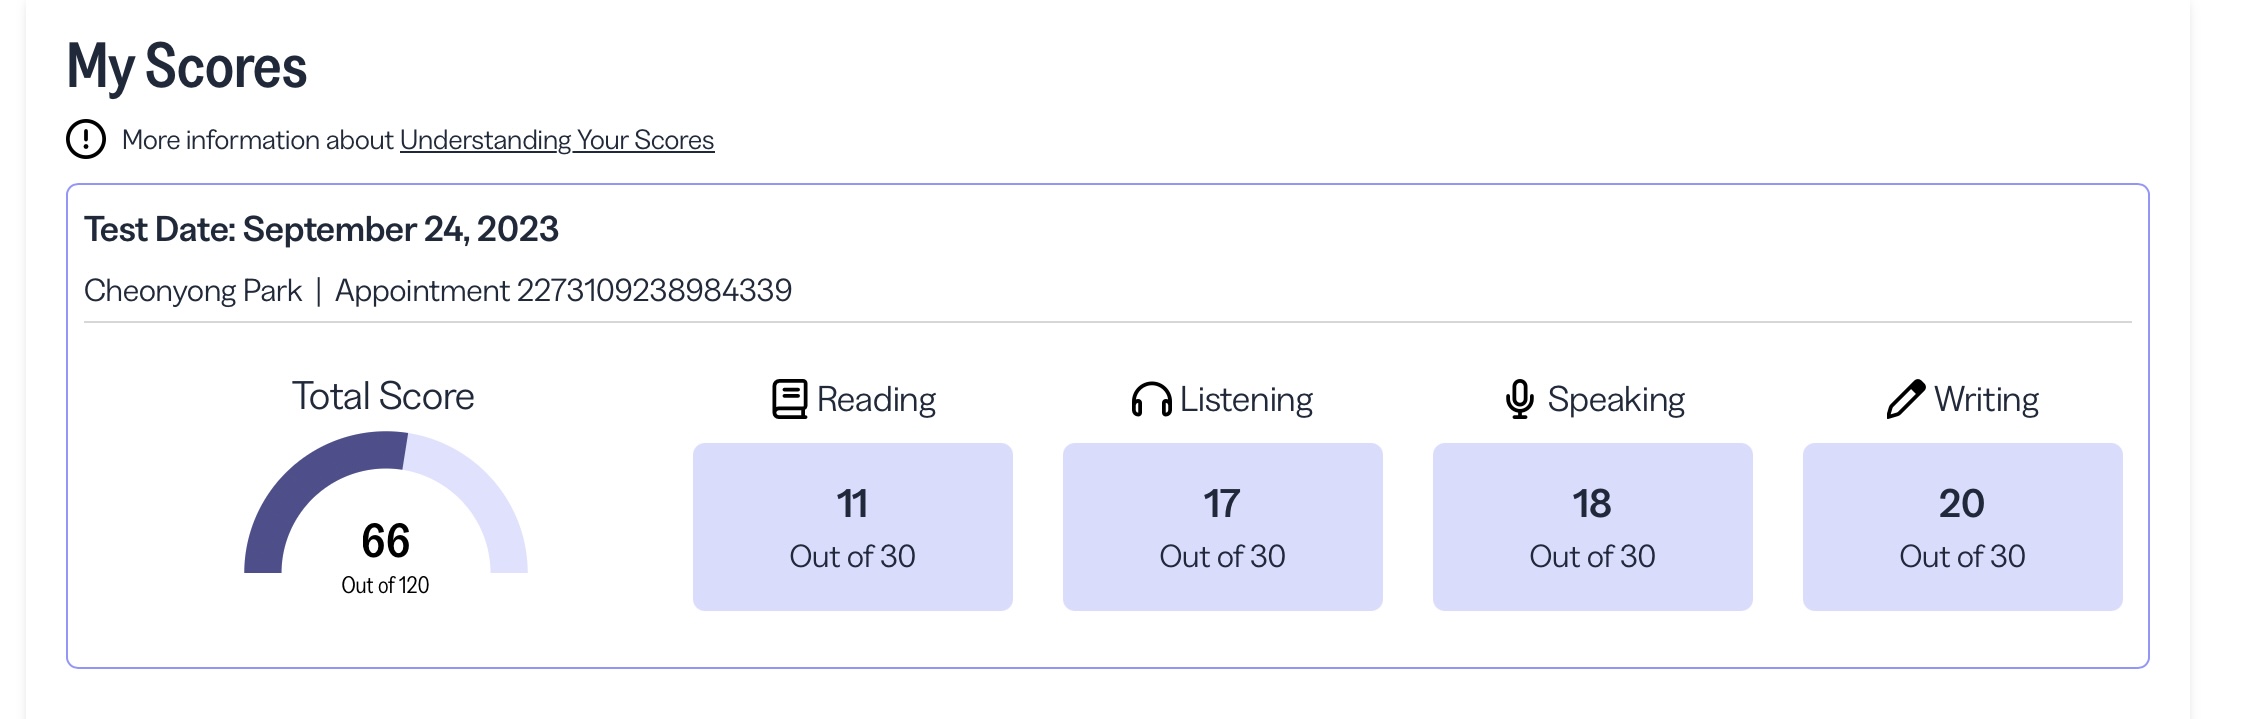Click the My Scores heading
The width and height of the screenshot is (2254, 719).
(x=187, y=67)
